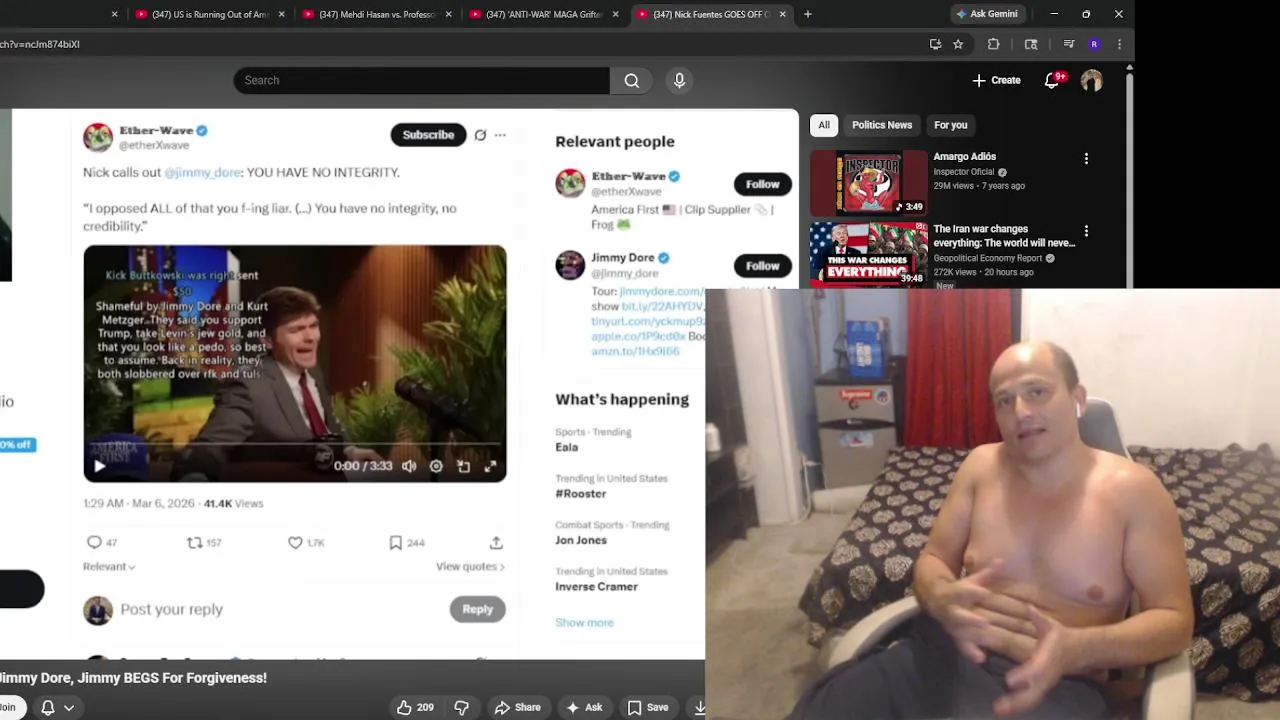Open the Eala trending topic
This screenshot has height=720, width=1280.
[567, 447]
